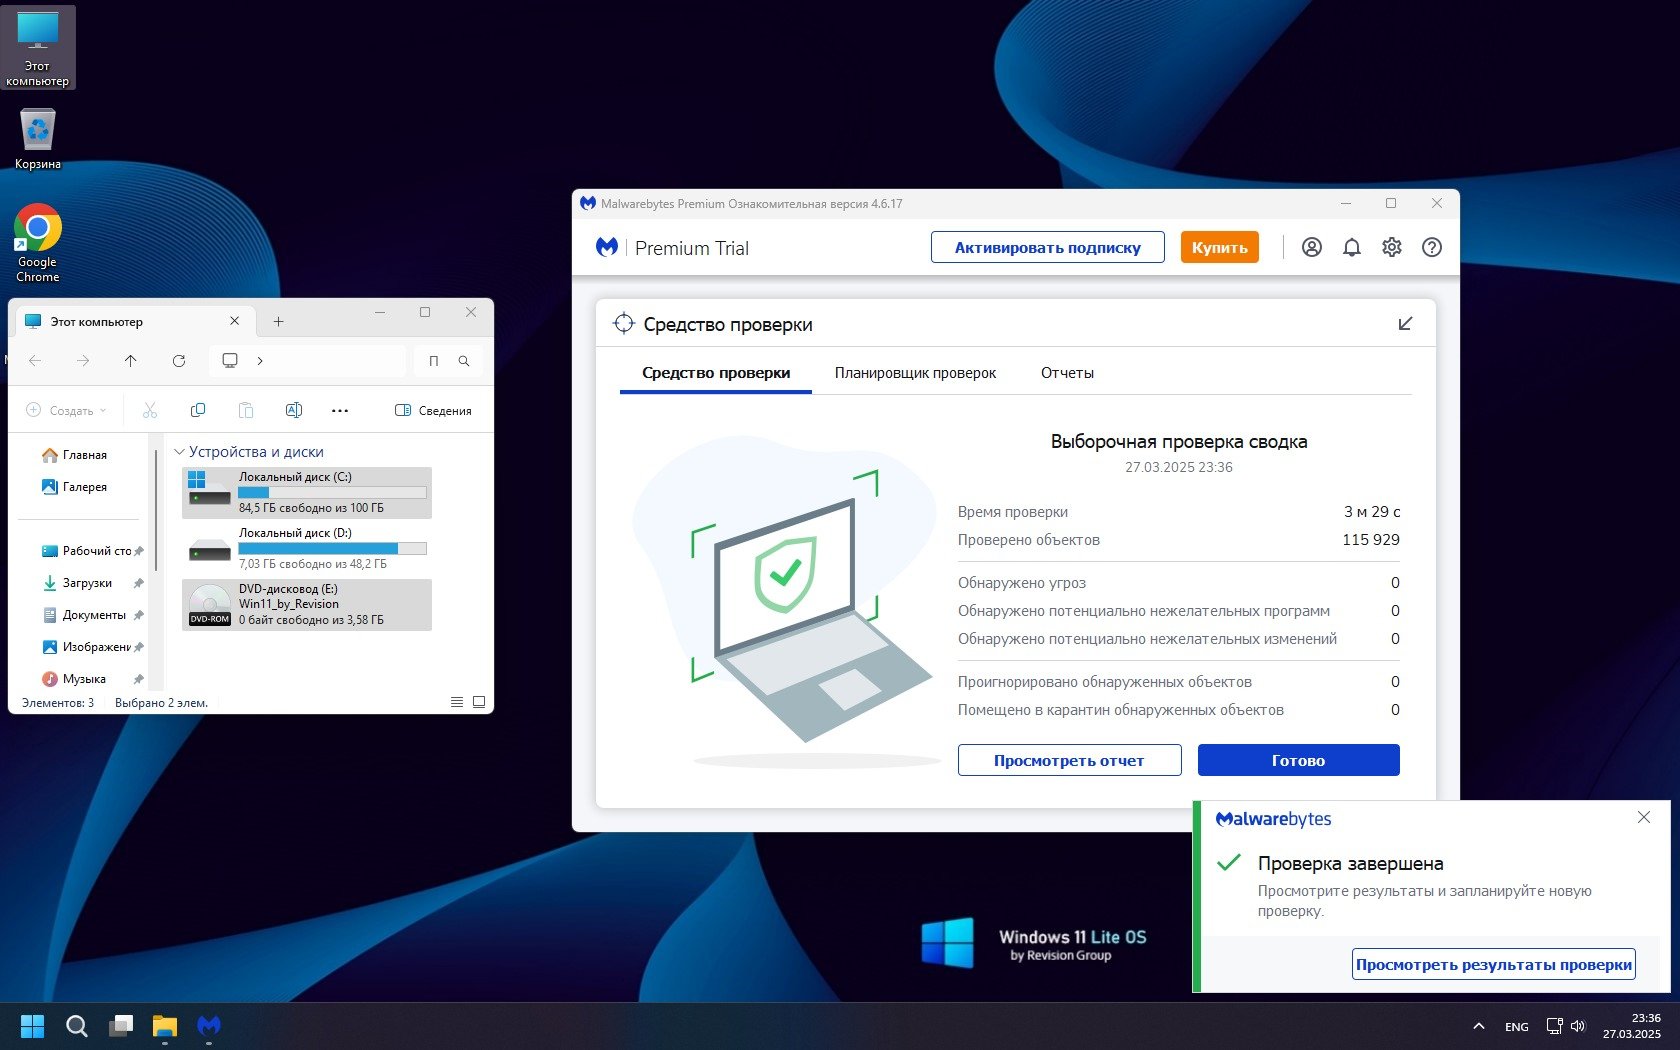Click the Rename icon in Explorer toolbar

pyautogui.click(x=294, y=410)
